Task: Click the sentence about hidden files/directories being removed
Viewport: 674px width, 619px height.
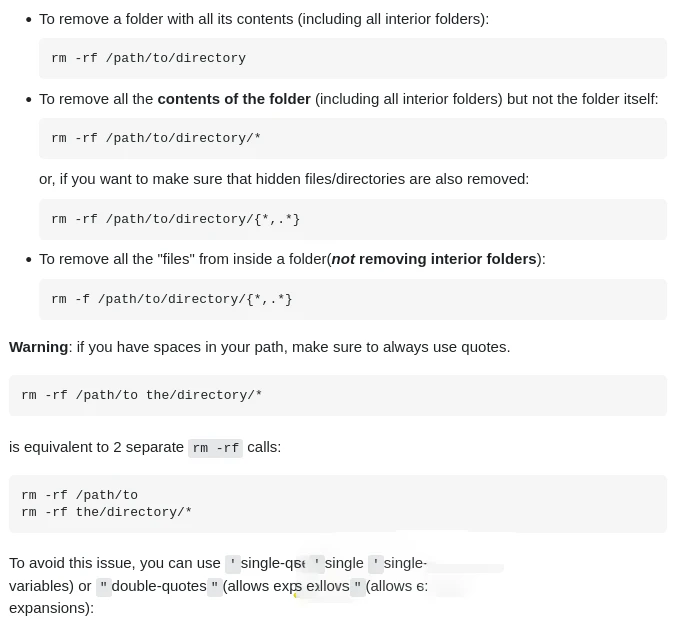Action: 284,179
